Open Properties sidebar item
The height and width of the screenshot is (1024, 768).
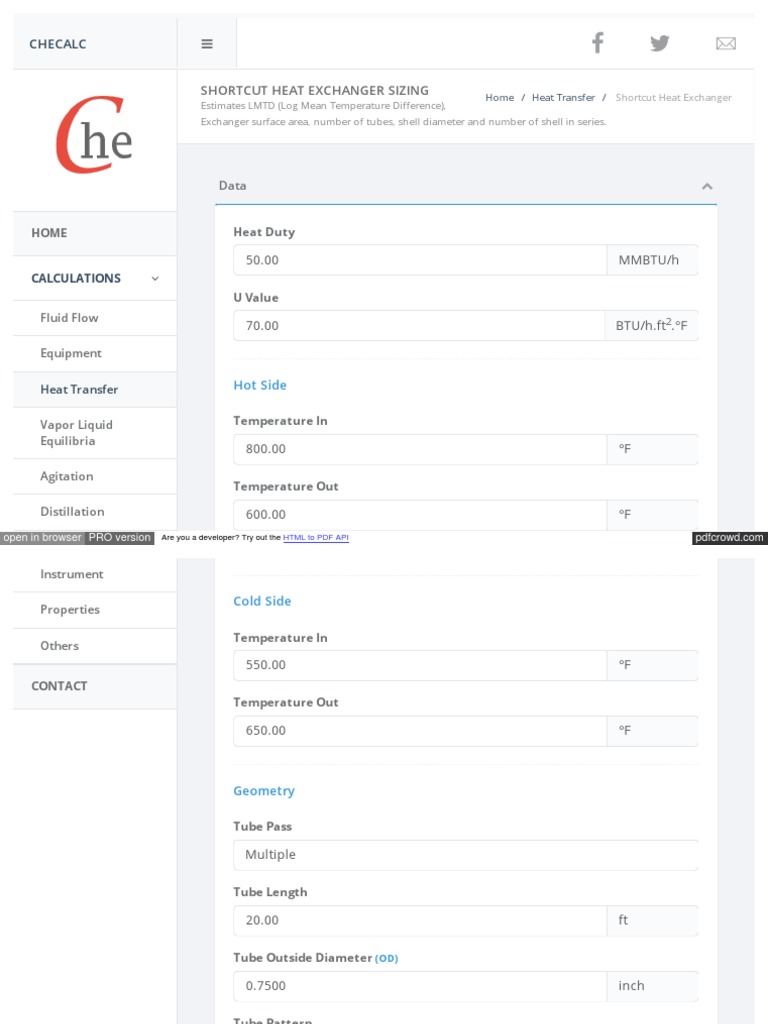point(95,610)
